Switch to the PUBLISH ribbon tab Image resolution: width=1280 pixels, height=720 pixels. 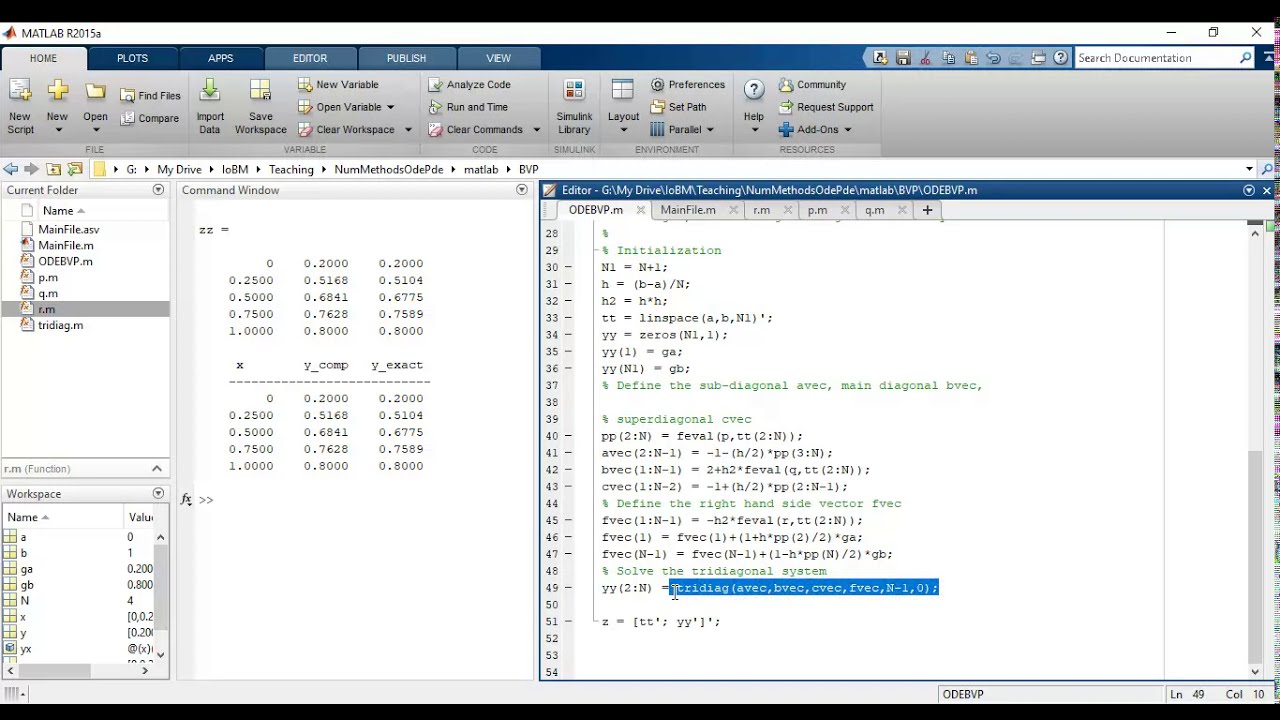[406, 58]
